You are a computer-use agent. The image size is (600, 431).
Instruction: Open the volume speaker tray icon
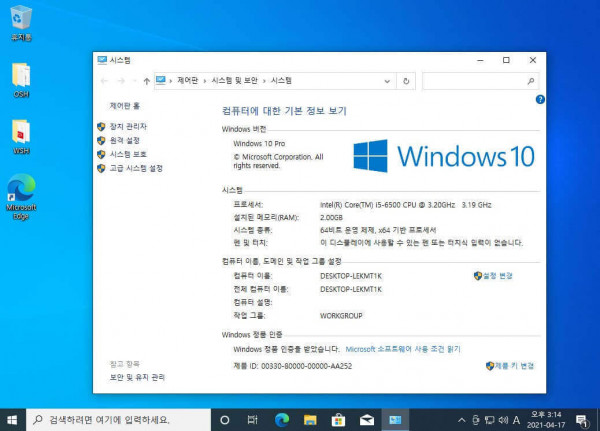[x=503, y=420]
